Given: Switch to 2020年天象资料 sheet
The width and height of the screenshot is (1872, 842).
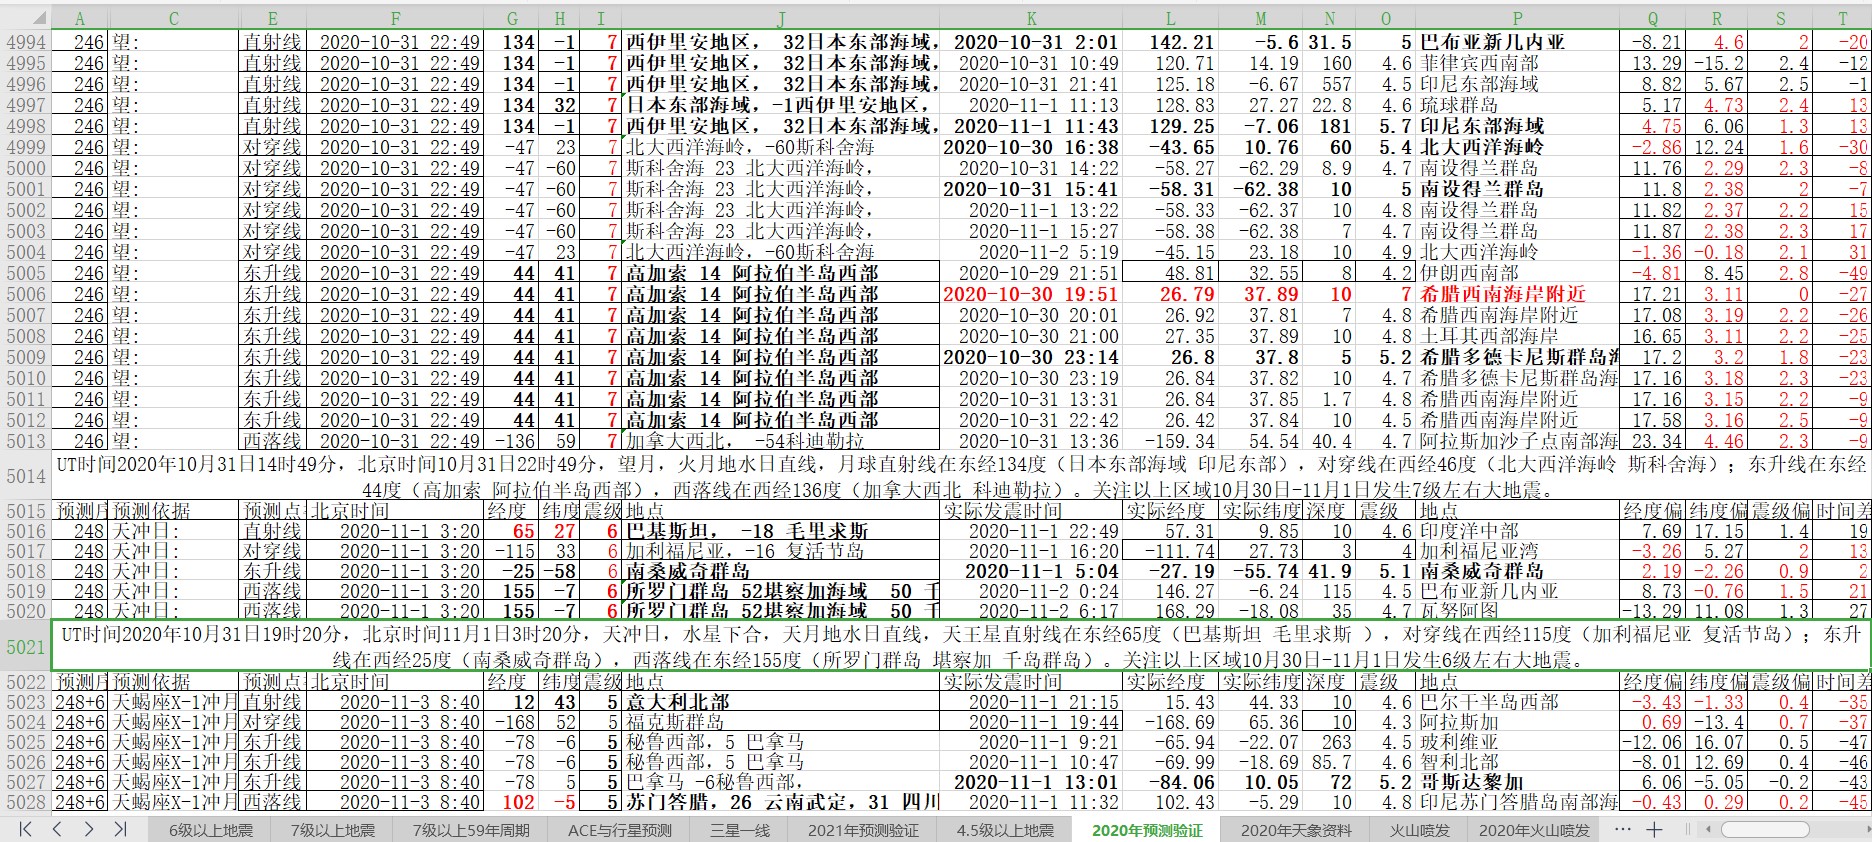Looking at the screenshot, I should (1295, 830).
